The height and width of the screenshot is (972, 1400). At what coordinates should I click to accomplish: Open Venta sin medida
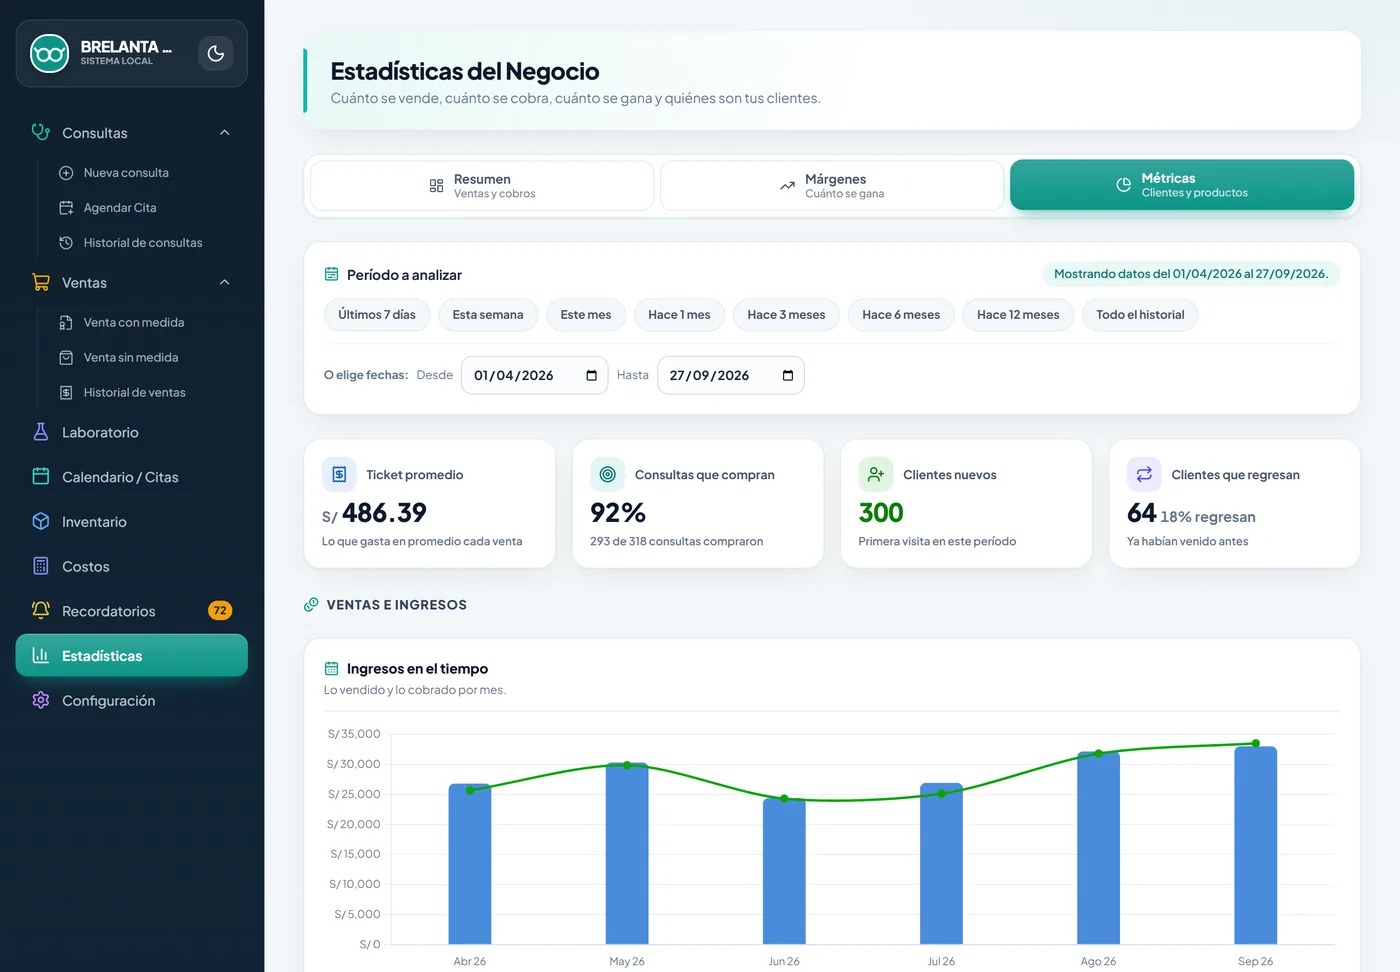pos(131,358)
